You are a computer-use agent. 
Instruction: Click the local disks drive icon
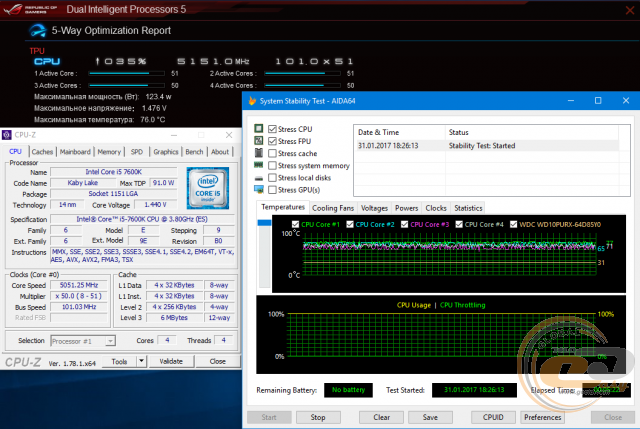[259, 178]
